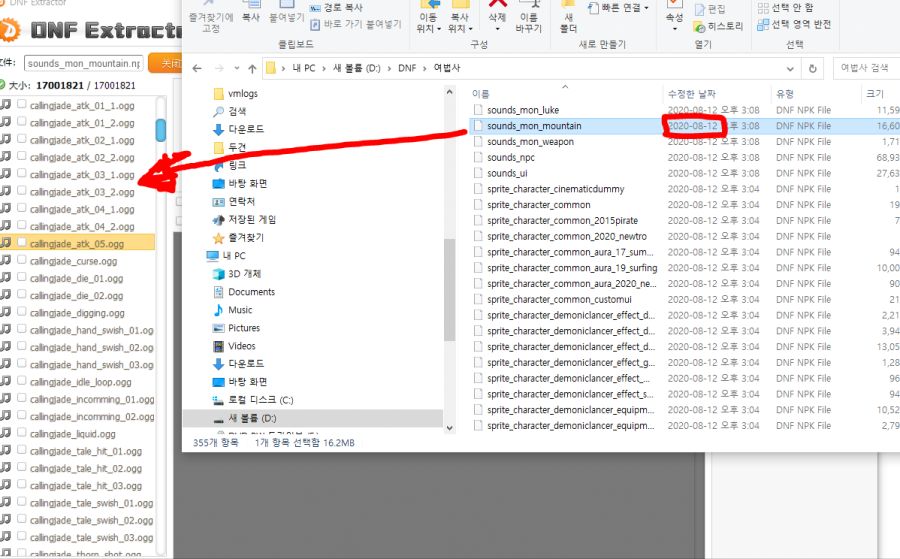900x559 pixels.
Task: Sort files by 수정한 날짜 column header
Action: point(691,94)
